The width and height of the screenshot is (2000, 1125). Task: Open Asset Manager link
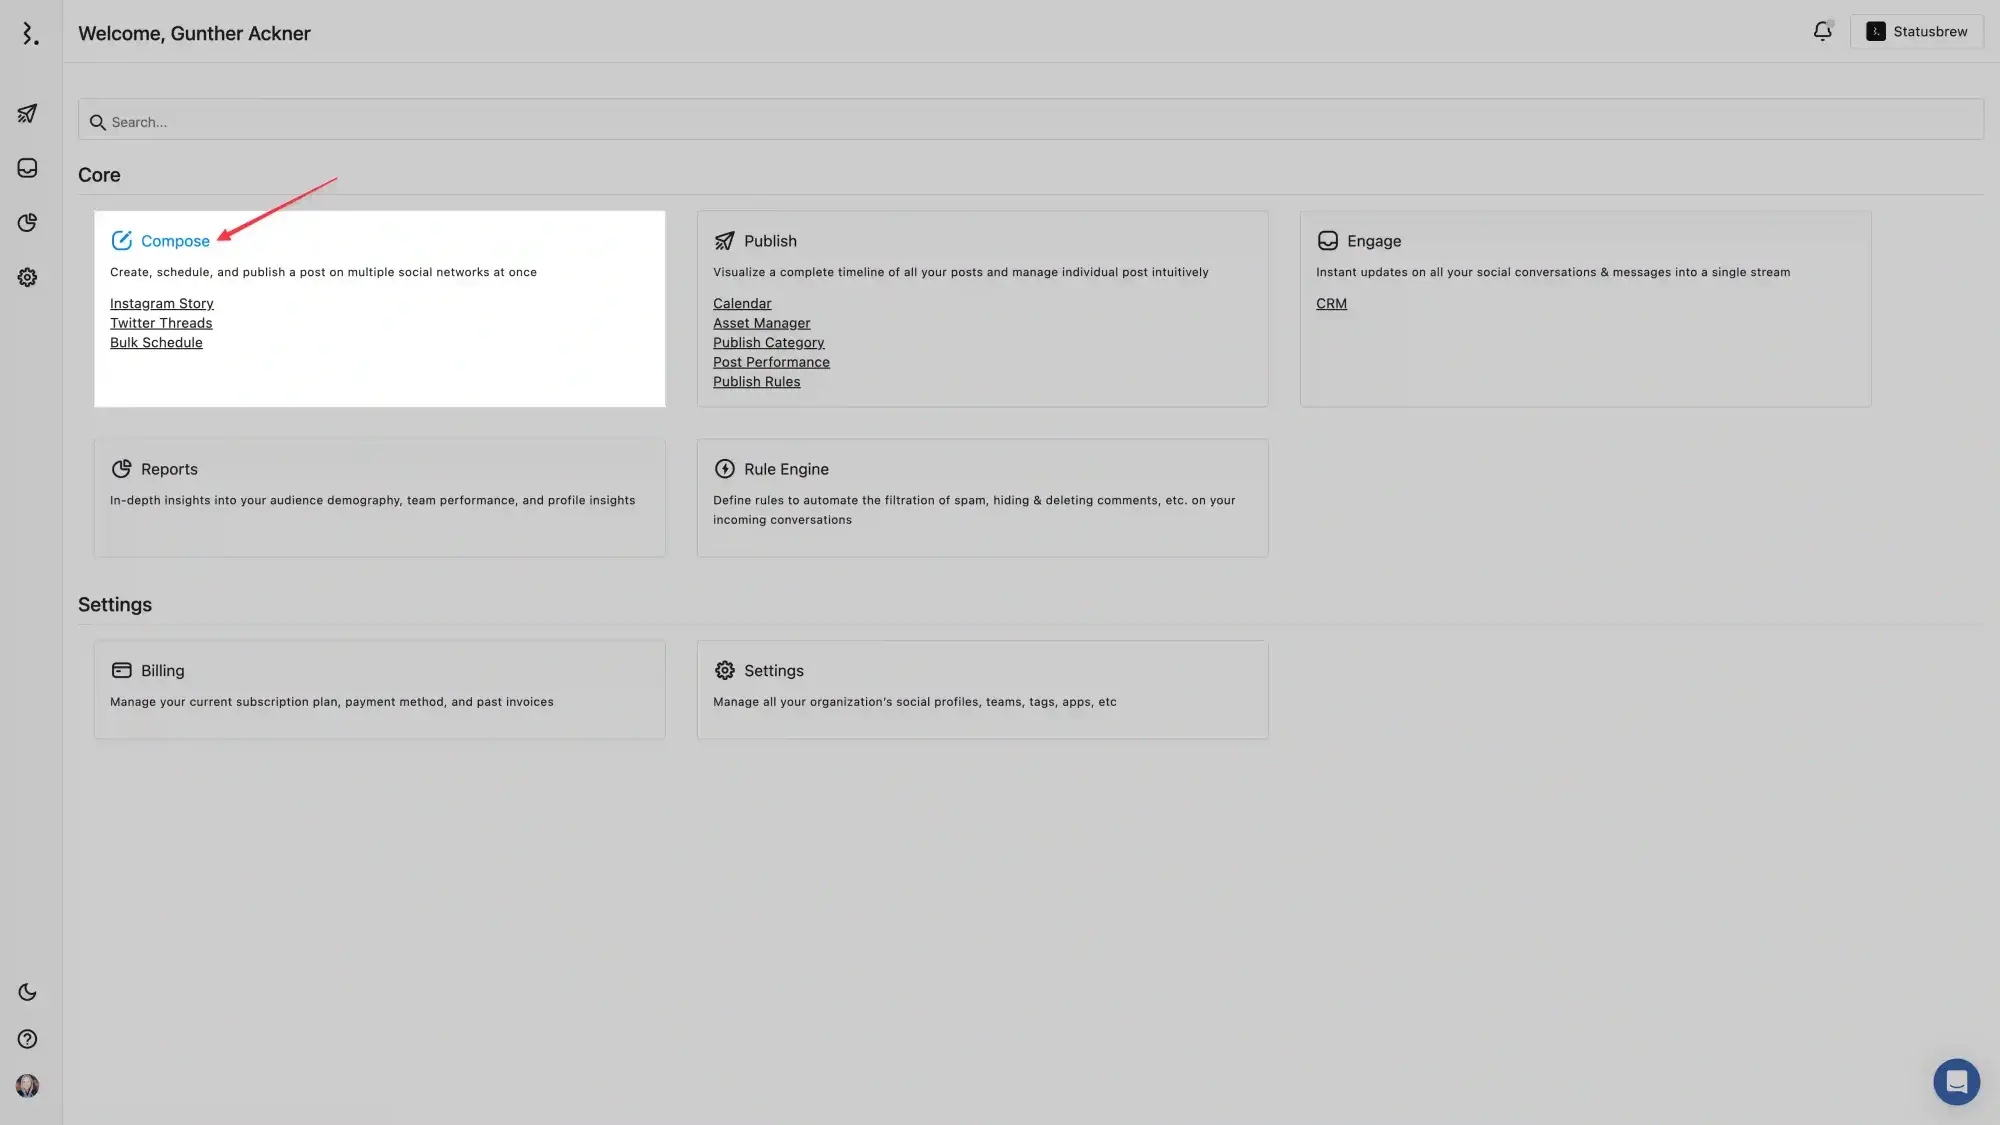tap(761, 323)
